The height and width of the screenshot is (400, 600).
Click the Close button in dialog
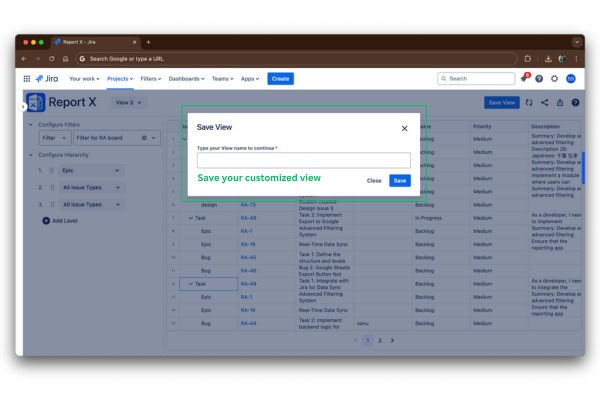[x=374, y=181]
